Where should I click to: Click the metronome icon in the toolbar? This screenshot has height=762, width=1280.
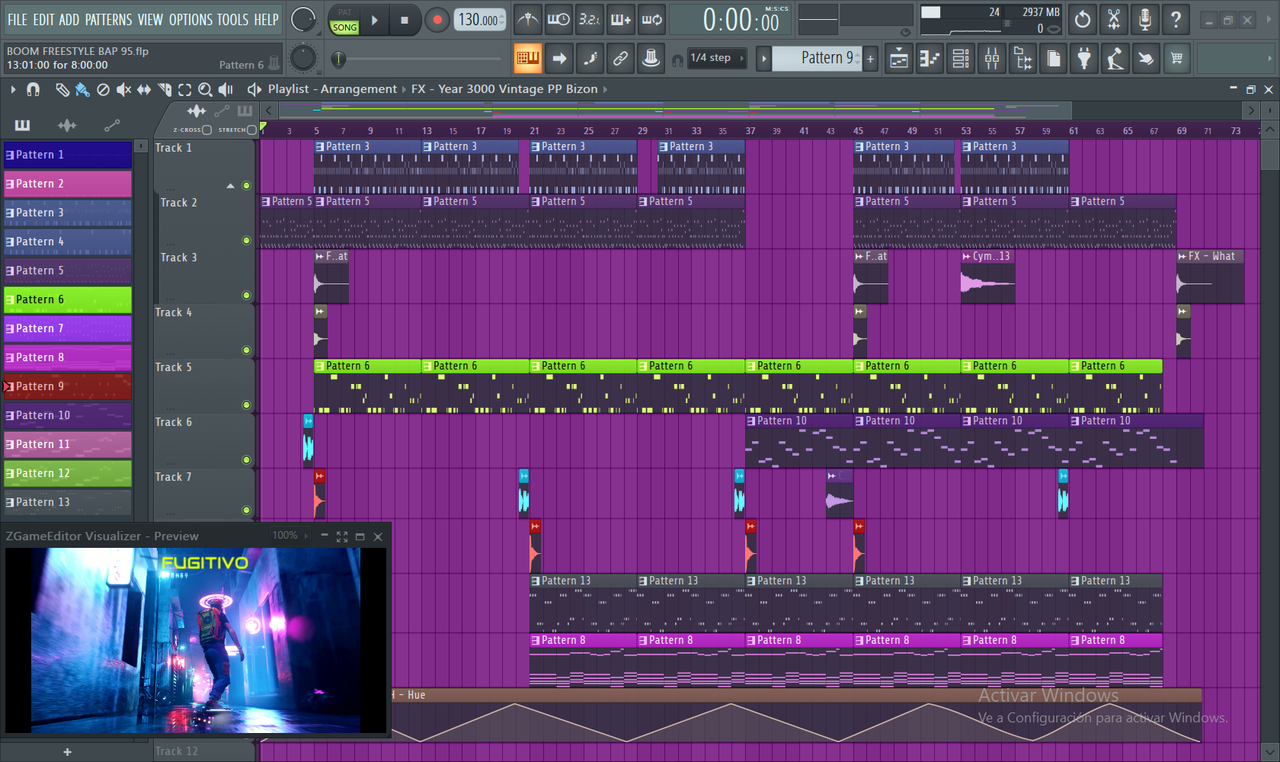(527, 19)
